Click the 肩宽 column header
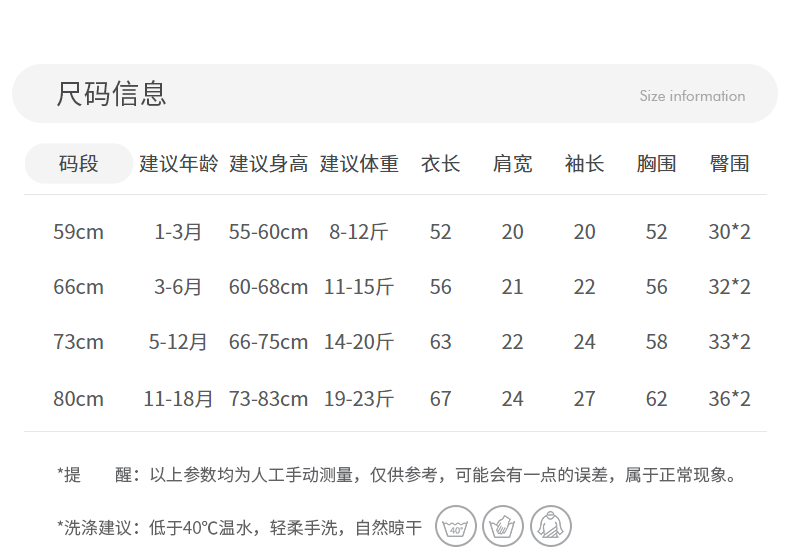The height and width of the screenshot is (548, 790). [512, 164]
